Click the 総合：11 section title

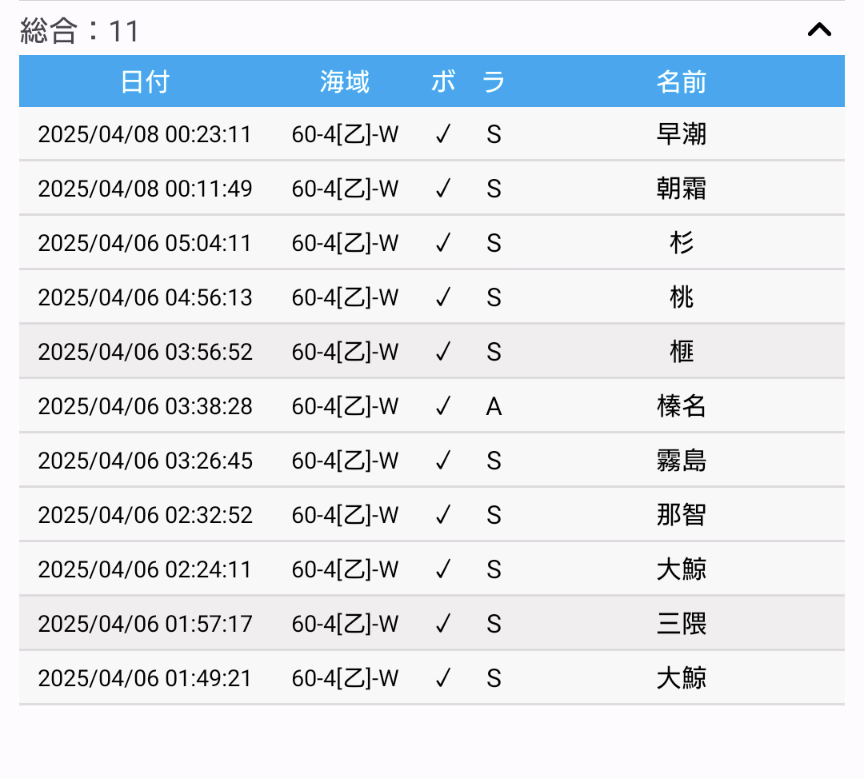coord(79,30)
